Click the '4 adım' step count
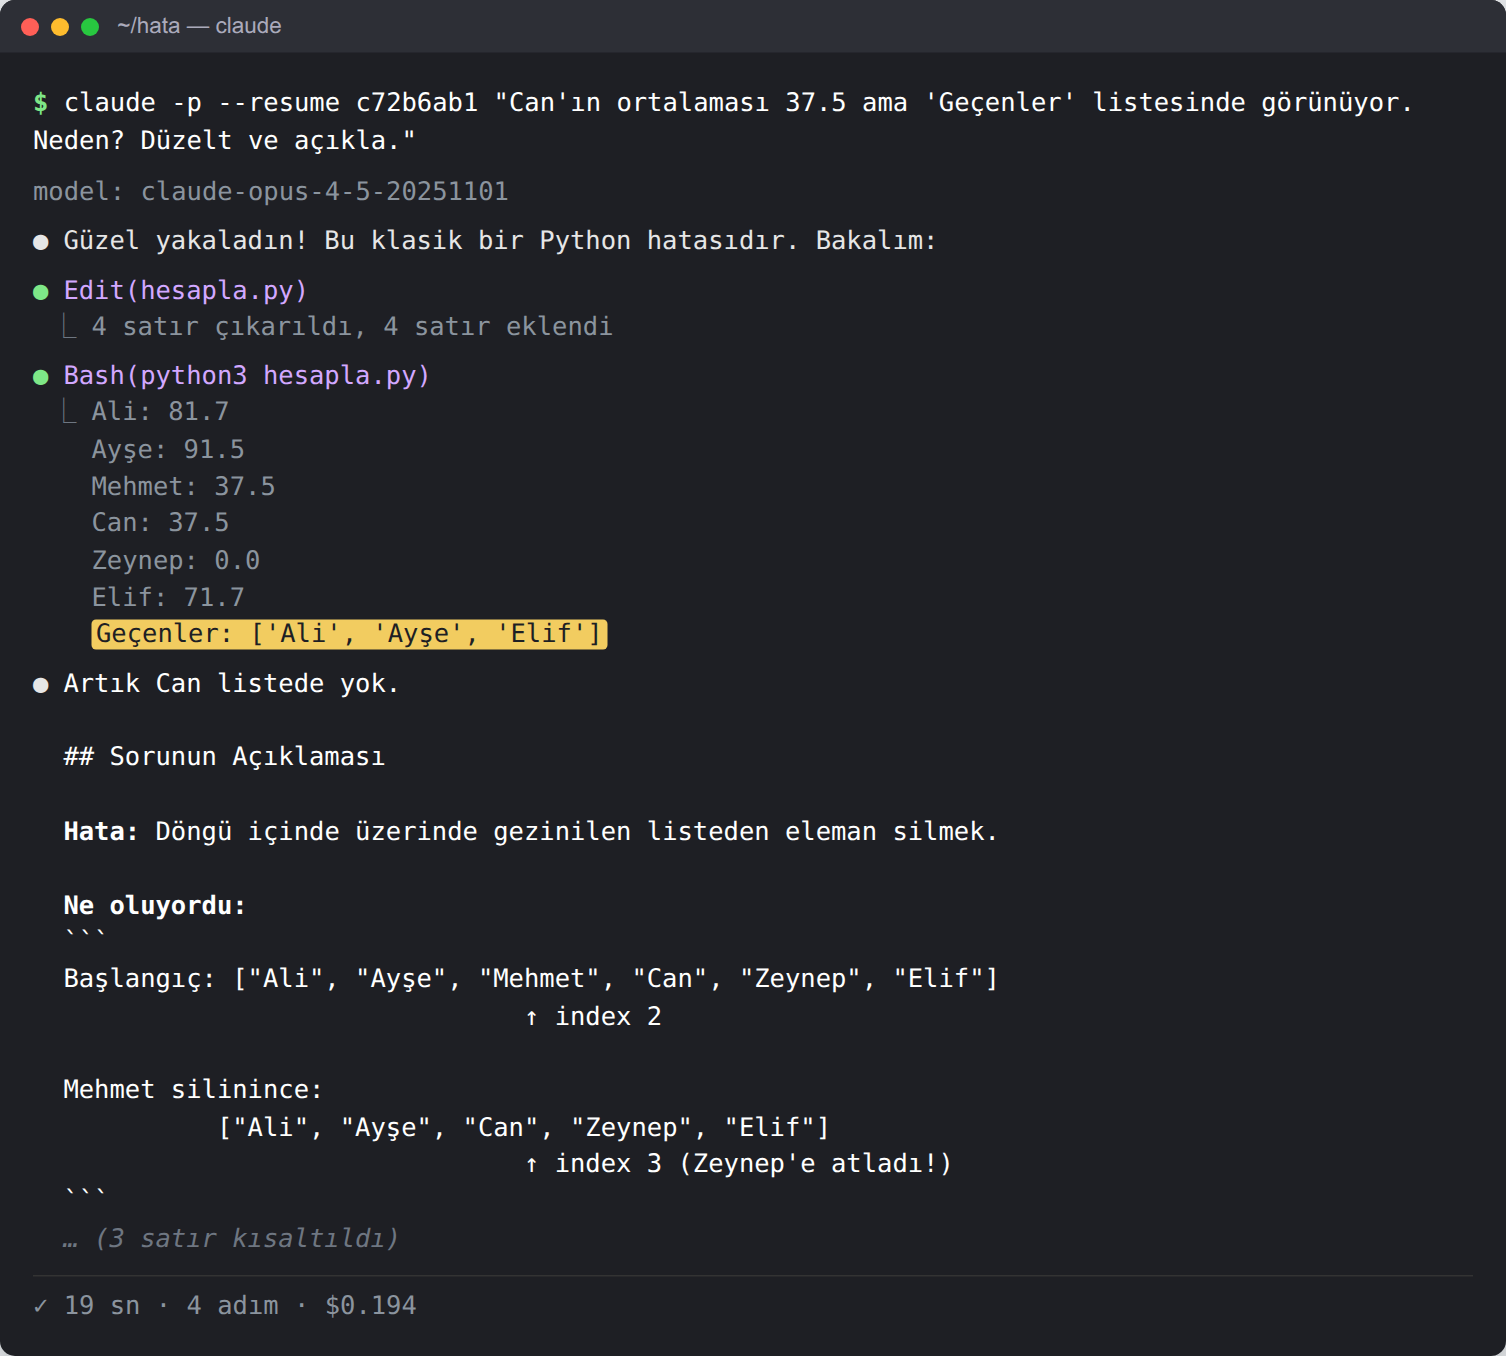Image resolution: width=1506 pixels, height=1356 pixels. pyautogui.click(x=233, y=1305)
